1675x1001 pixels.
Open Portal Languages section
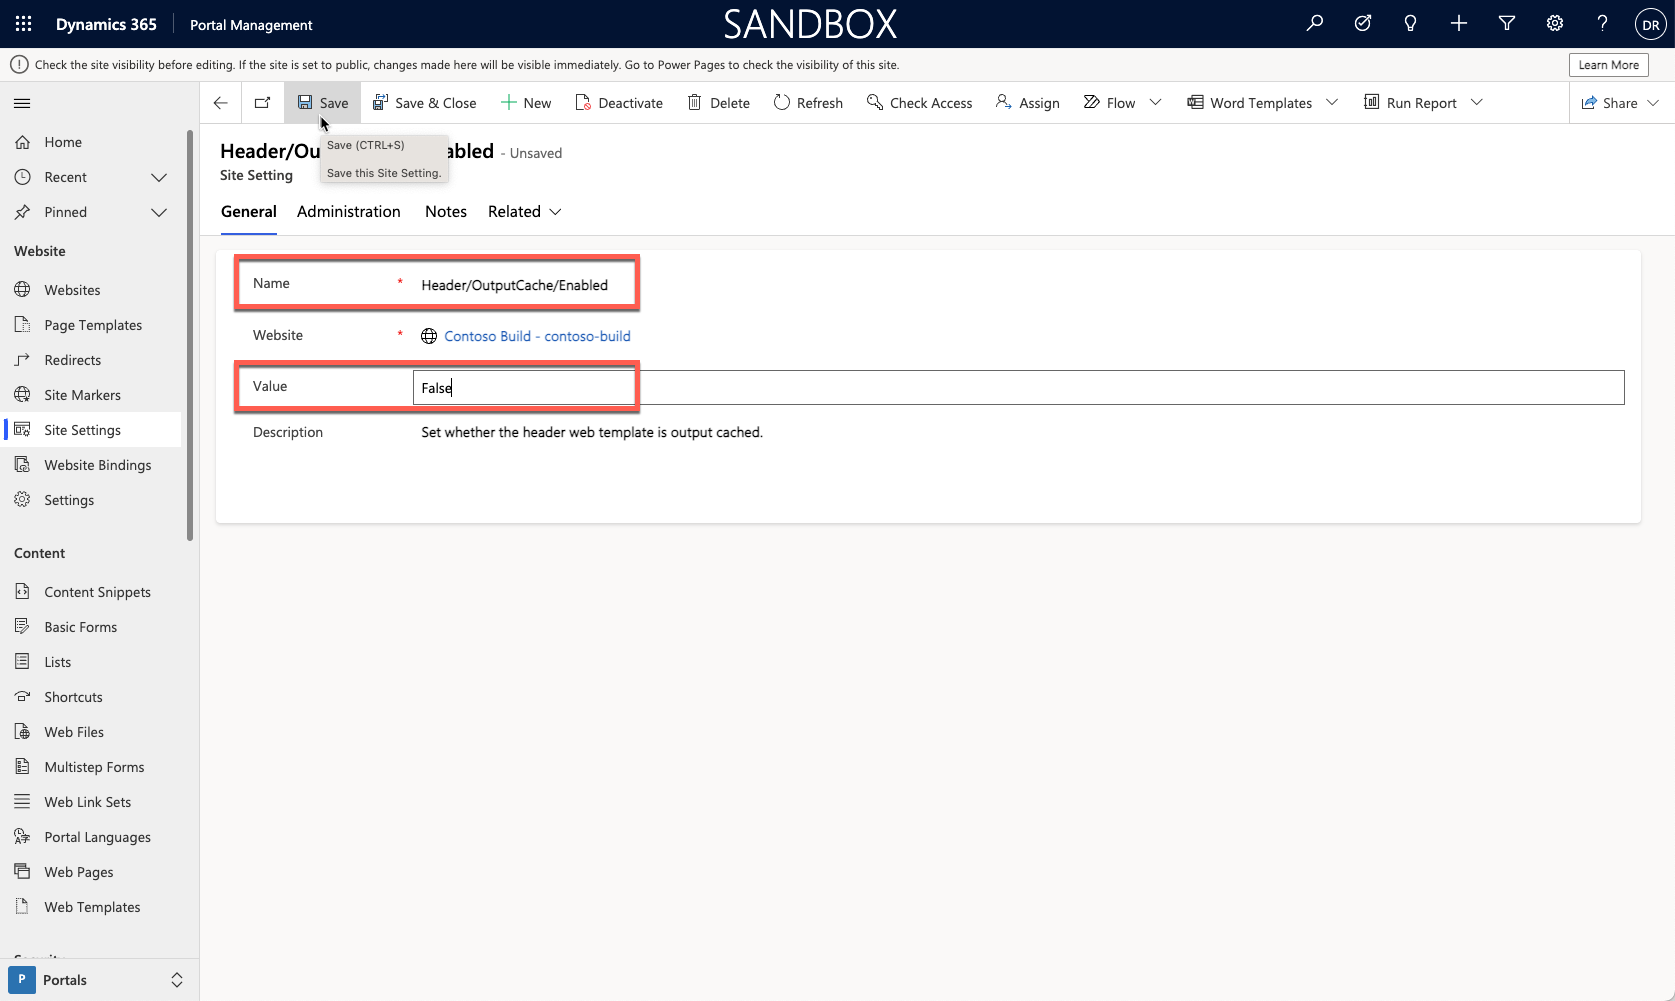[x=97, y=836]
